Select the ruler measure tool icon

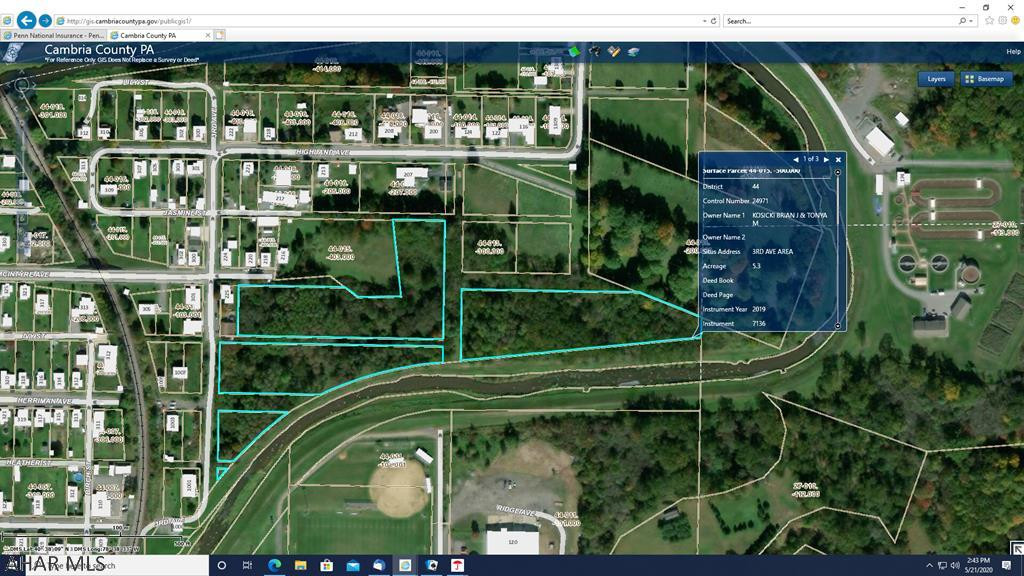pyautogui.click(x=614, y=51)
